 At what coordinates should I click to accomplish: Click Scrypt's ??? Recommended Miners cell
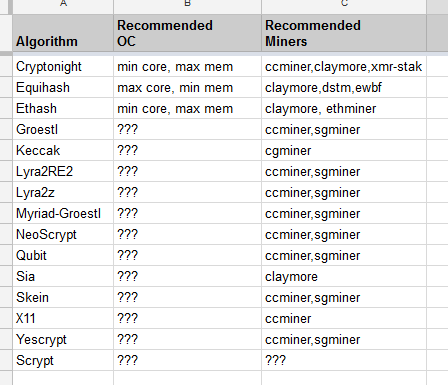[x=344, y=360]
